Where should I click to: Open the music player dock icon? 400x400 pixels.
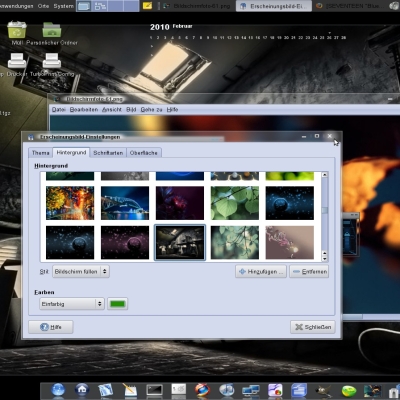227,390
